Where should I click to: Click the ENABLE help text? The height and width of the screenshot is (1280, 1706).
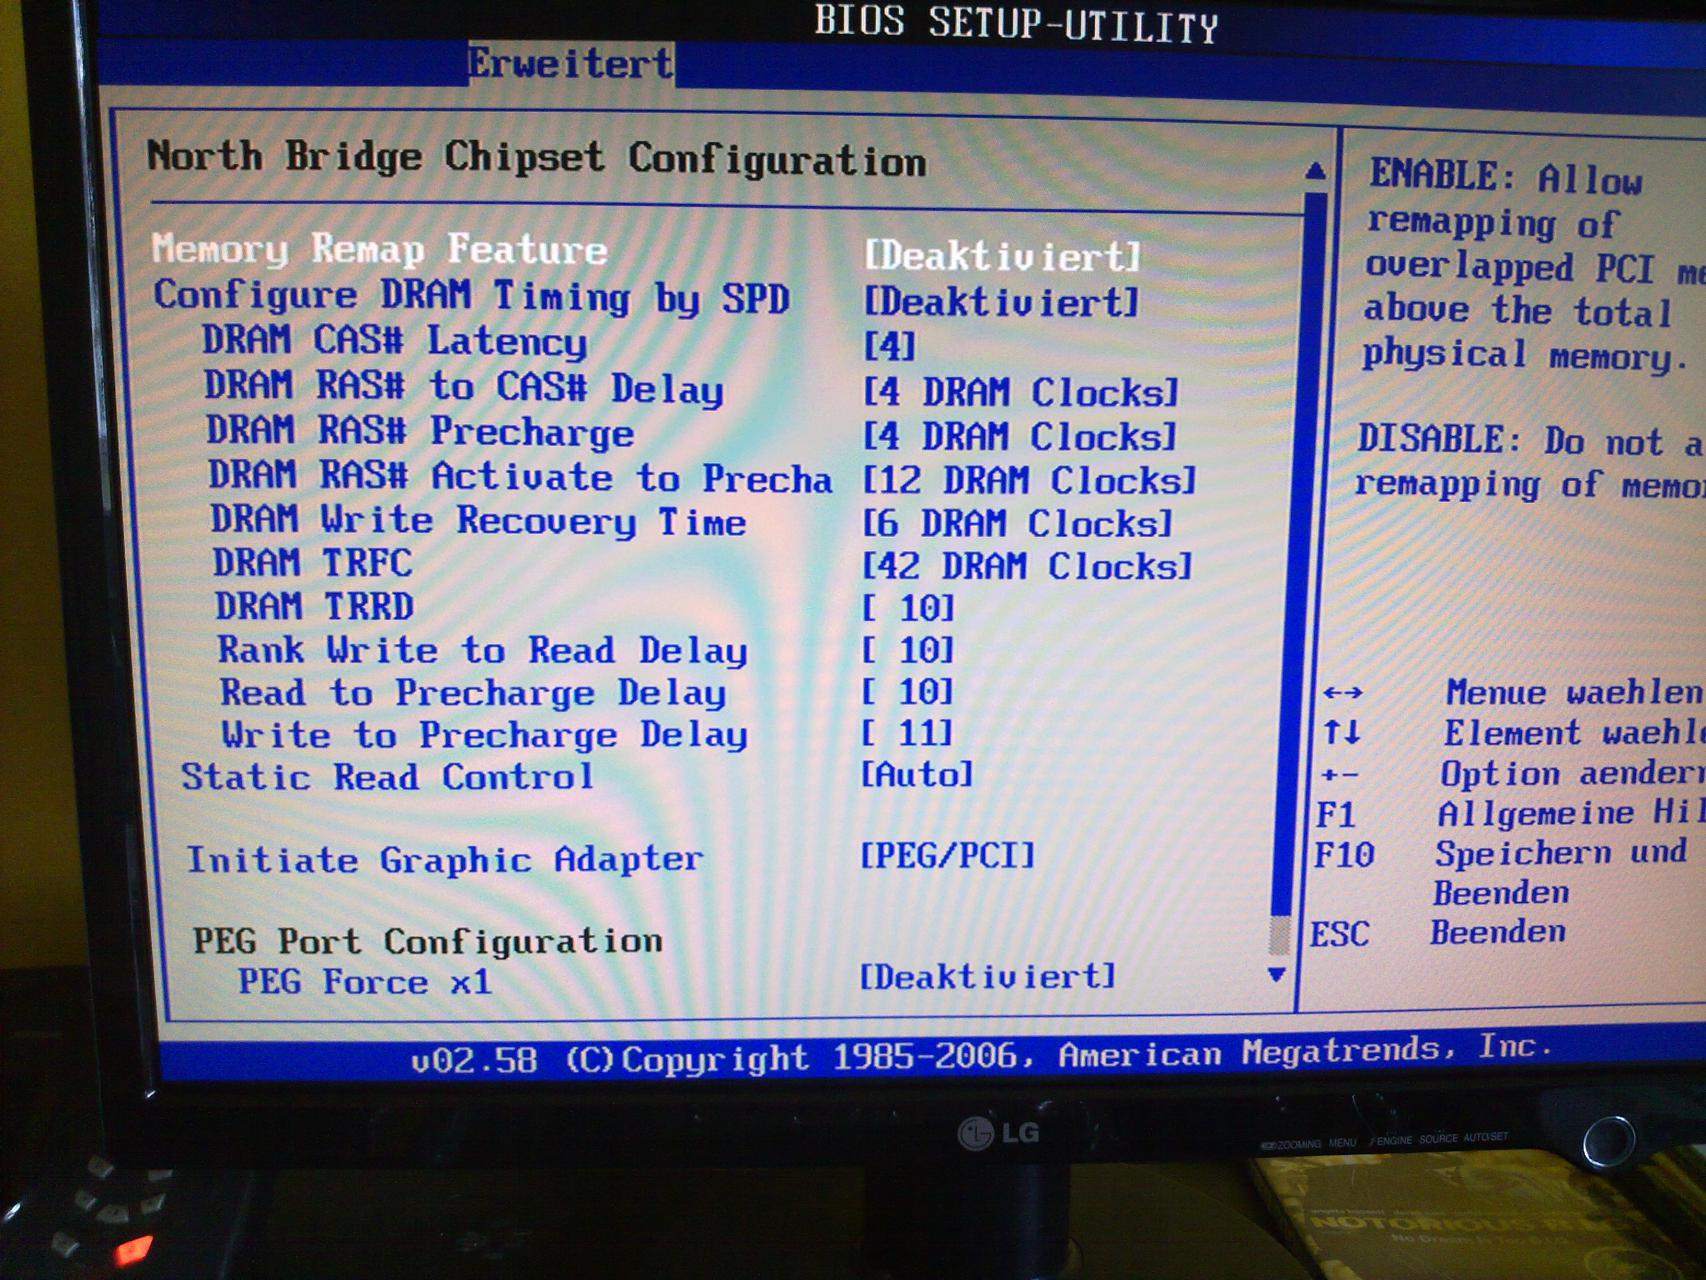[x=1533, y=266]
